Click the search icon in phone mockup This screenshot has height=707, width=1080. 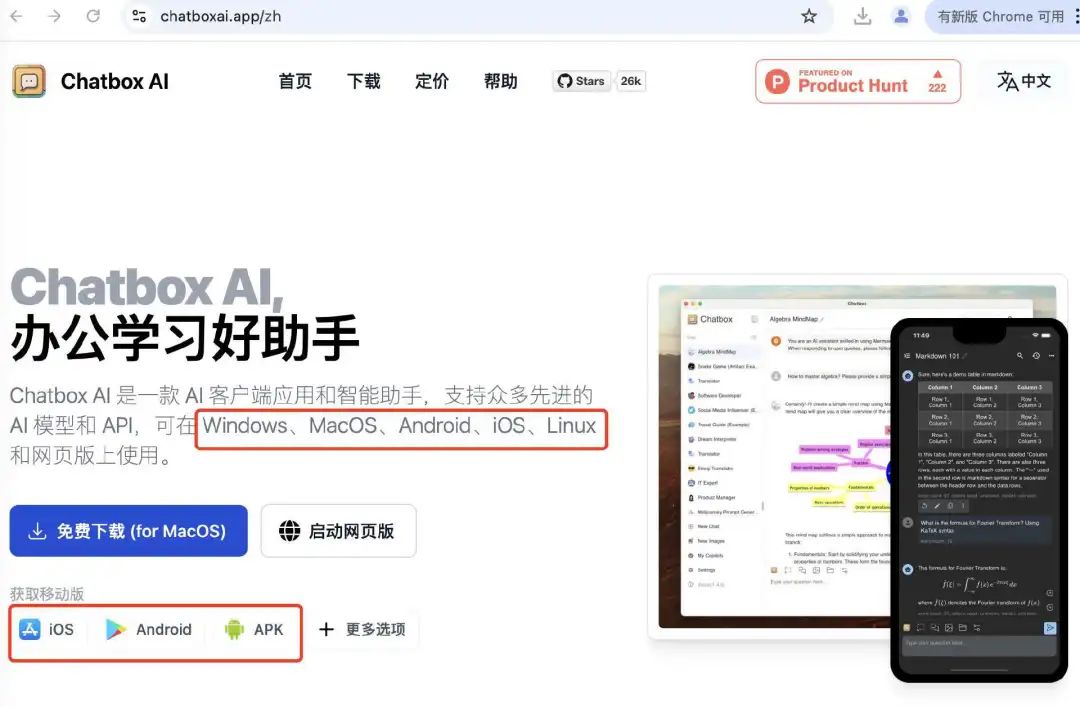pos(1019,356)
